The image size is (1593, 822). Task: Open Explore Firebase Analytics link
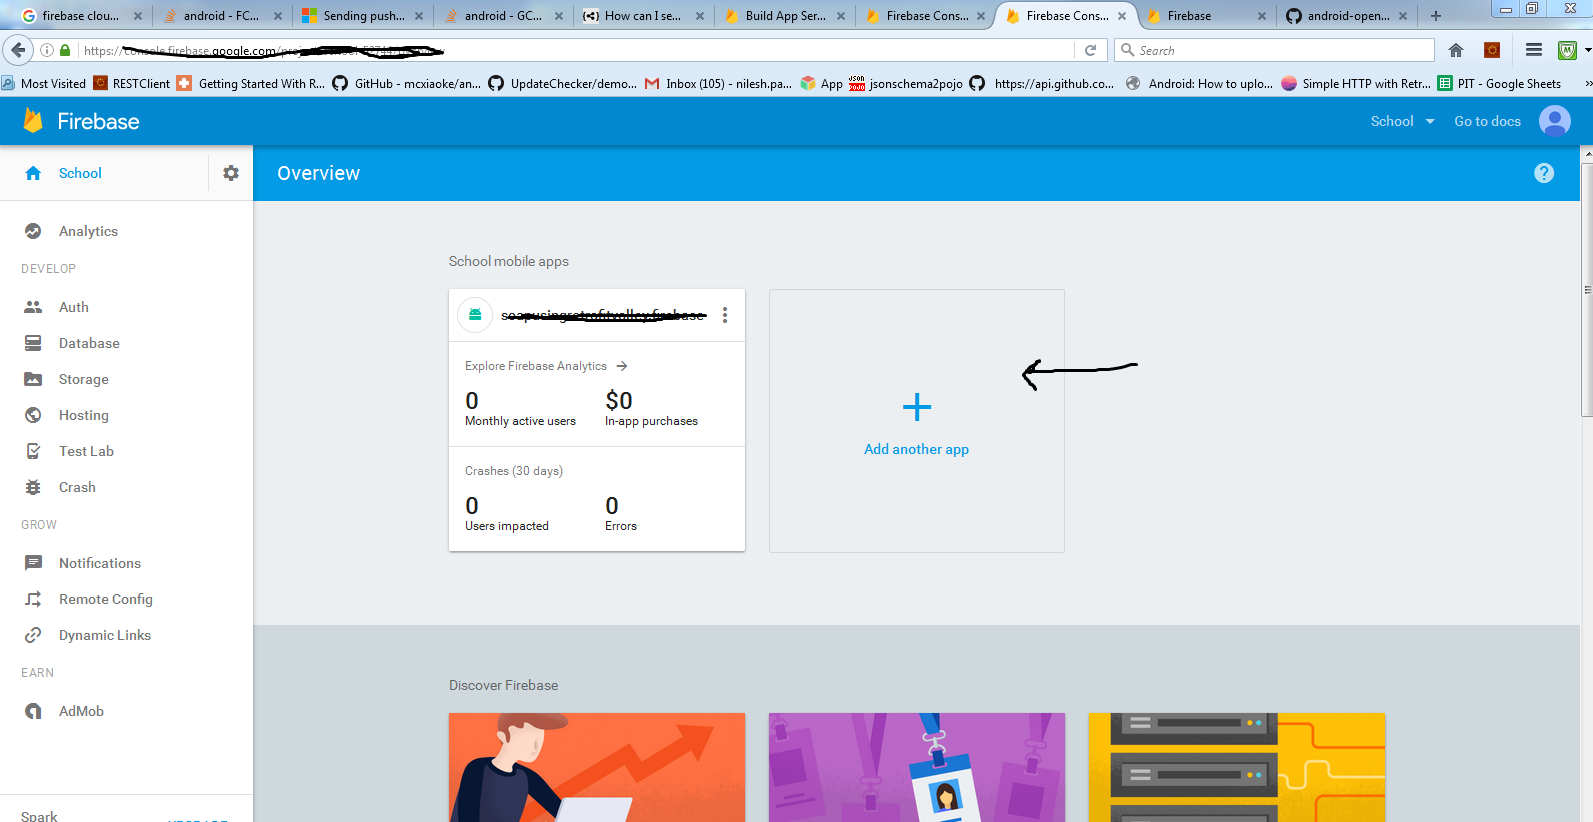coord(546,366)
